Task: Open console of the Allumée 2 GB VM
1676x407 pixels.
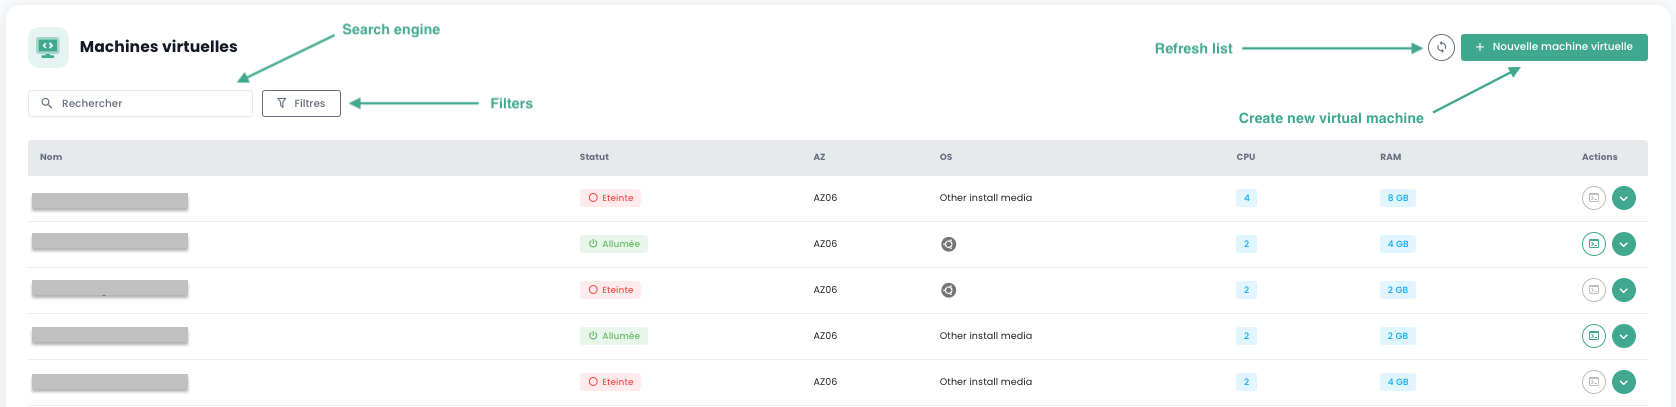Action: click(1593, 336)
